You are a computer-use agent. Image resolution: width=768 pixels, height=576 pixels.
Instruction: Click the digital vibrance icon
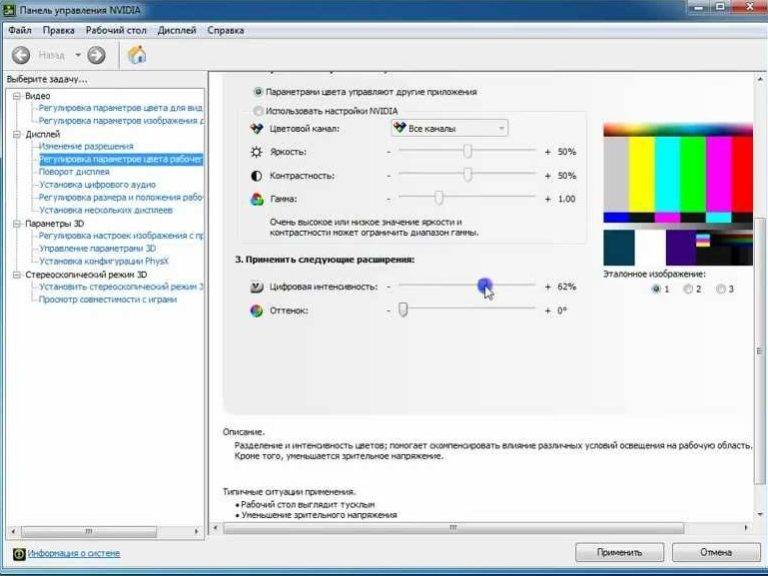[257, 287]
